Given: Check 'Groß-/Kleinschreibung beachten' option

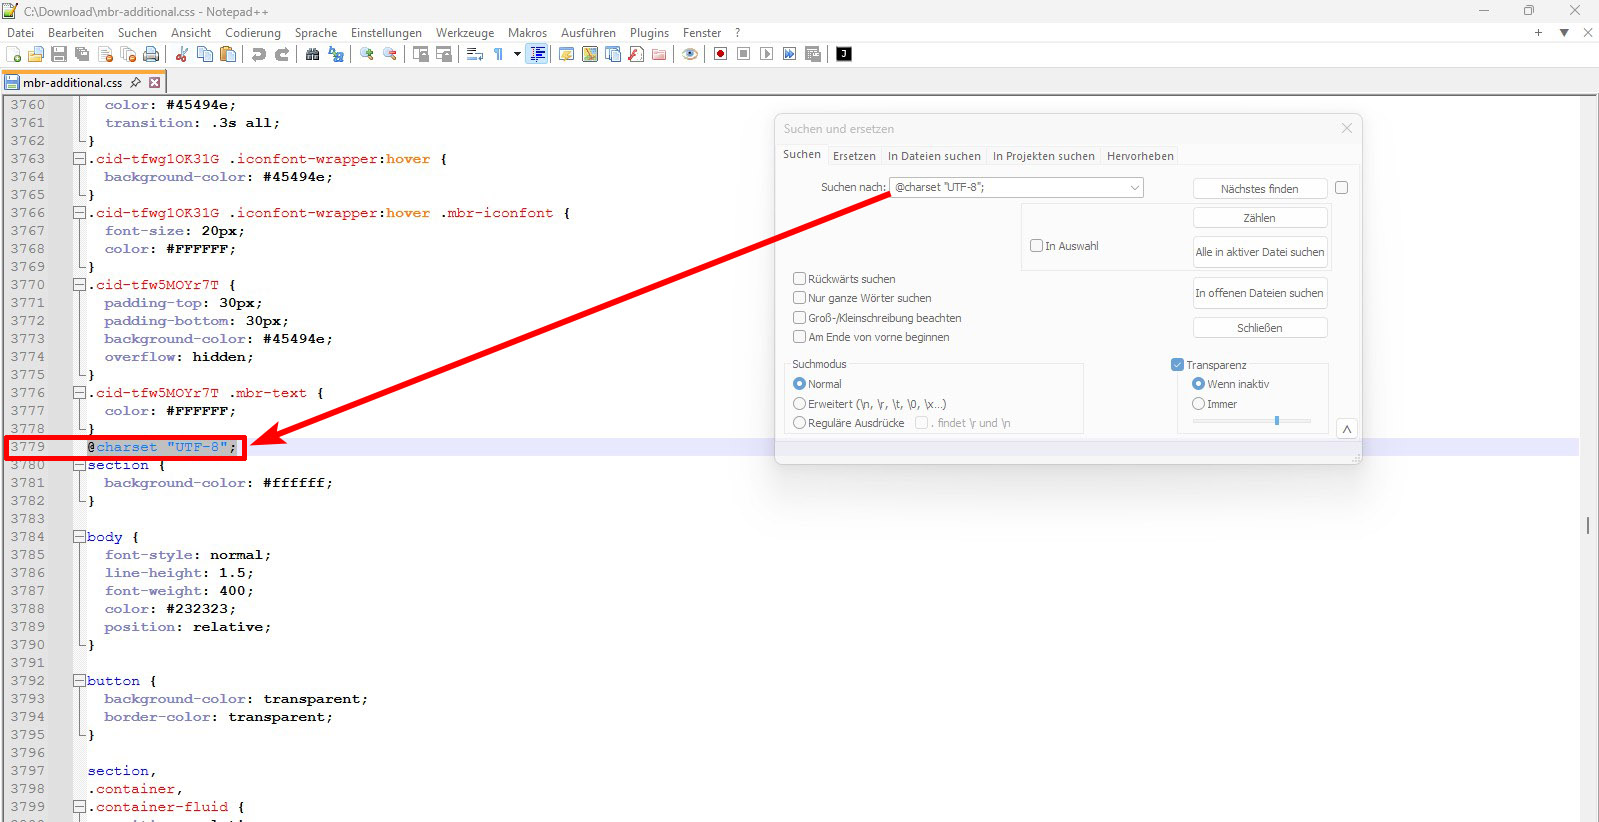Looking at the screenshot, I should click(x=799, y=318).
